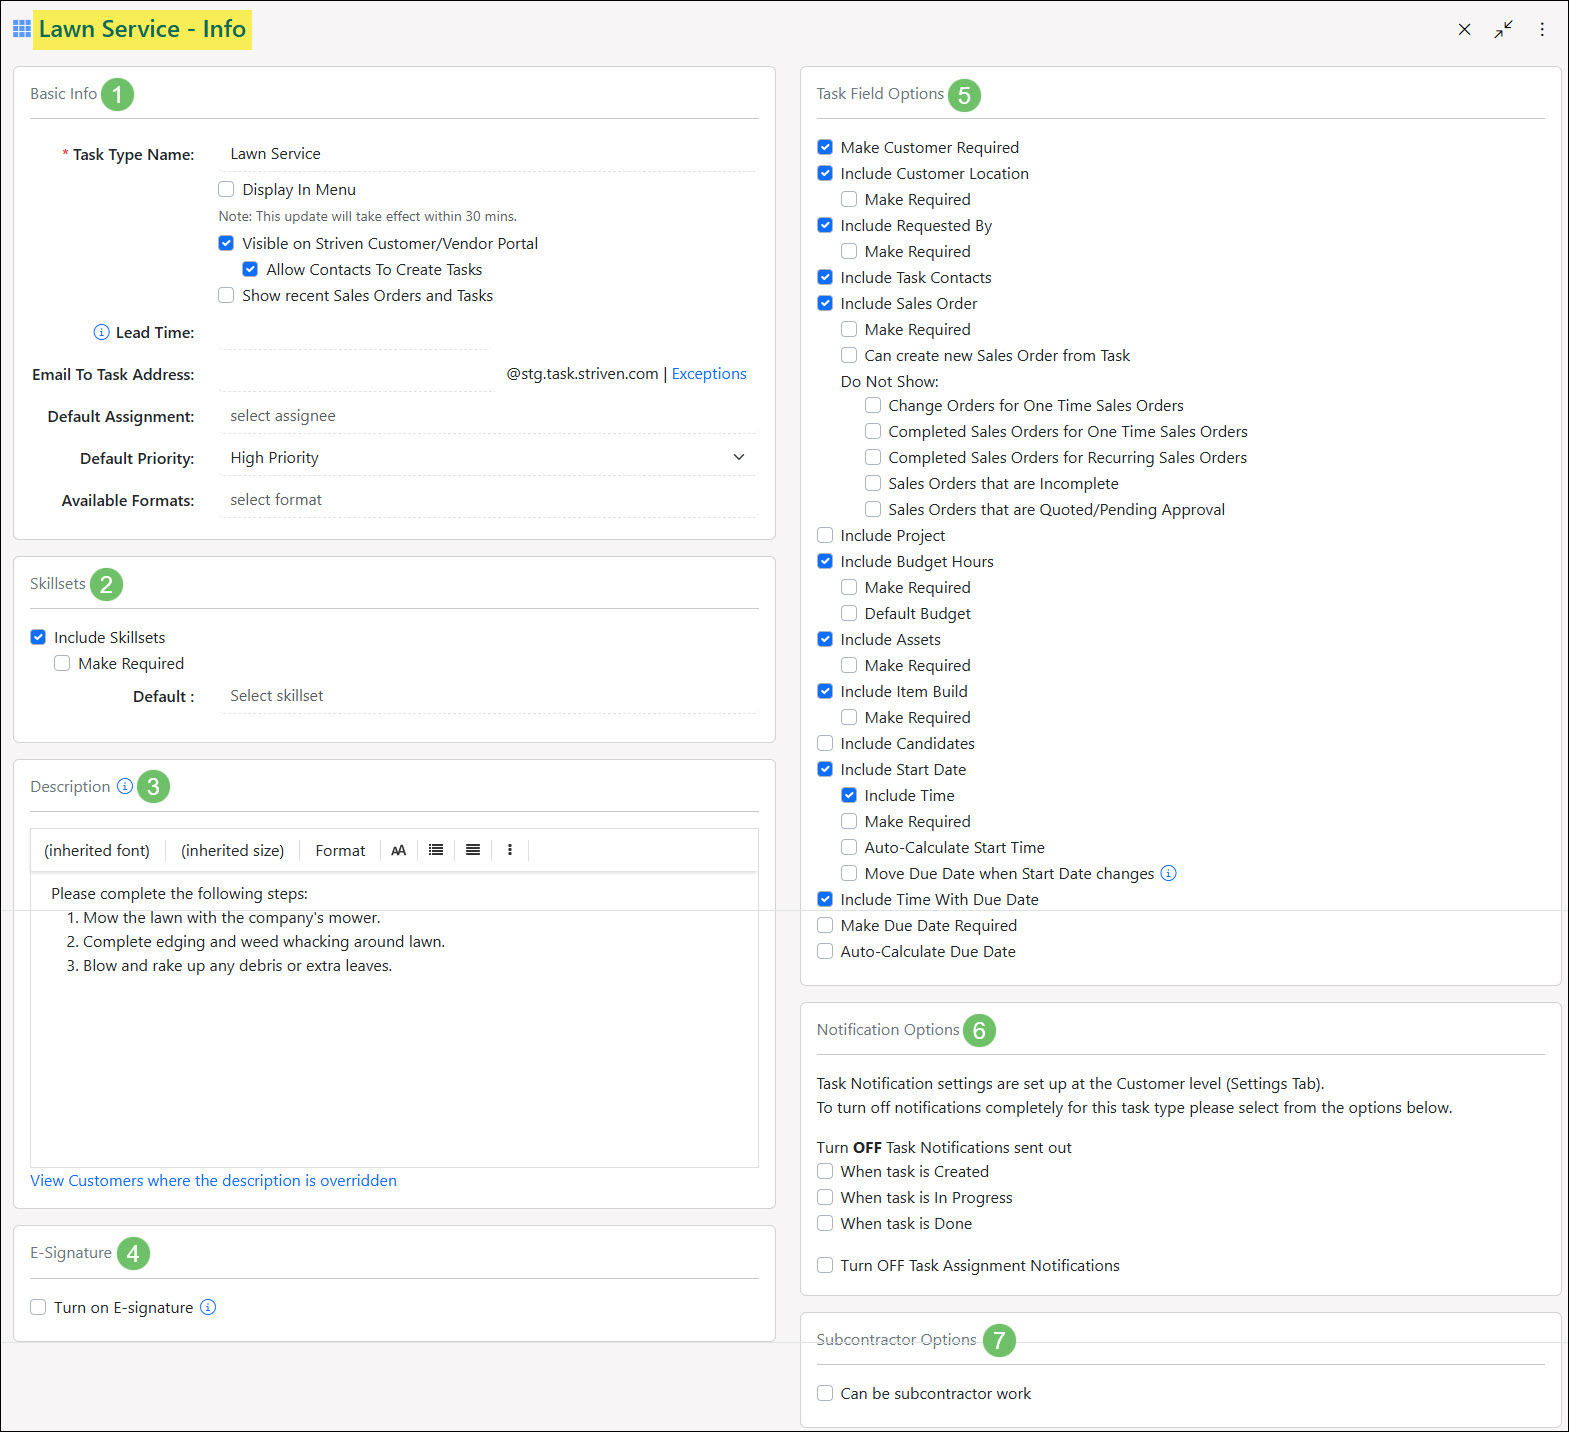Check Change Orders for One Time Sales Orders
Viewport: 1569px width, 1432px height.
(873, 405)
